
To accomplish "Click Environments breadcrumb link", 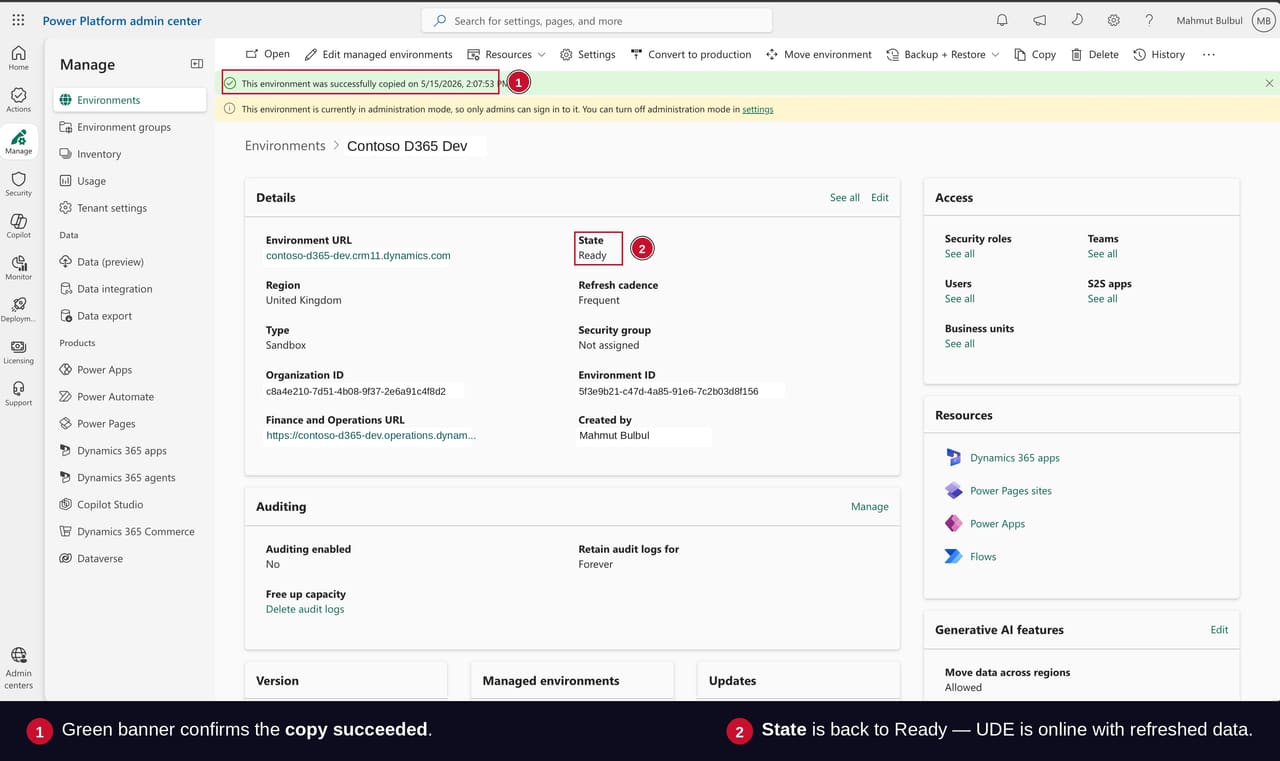I will [285, 146].
